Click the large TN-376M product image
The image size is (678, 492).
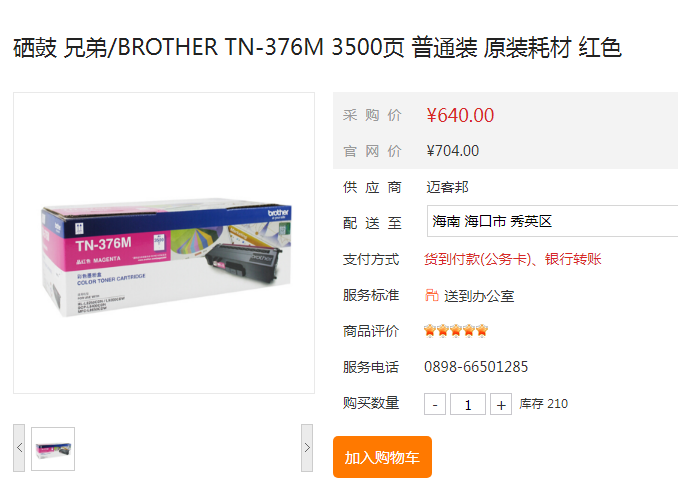point(164,243)
